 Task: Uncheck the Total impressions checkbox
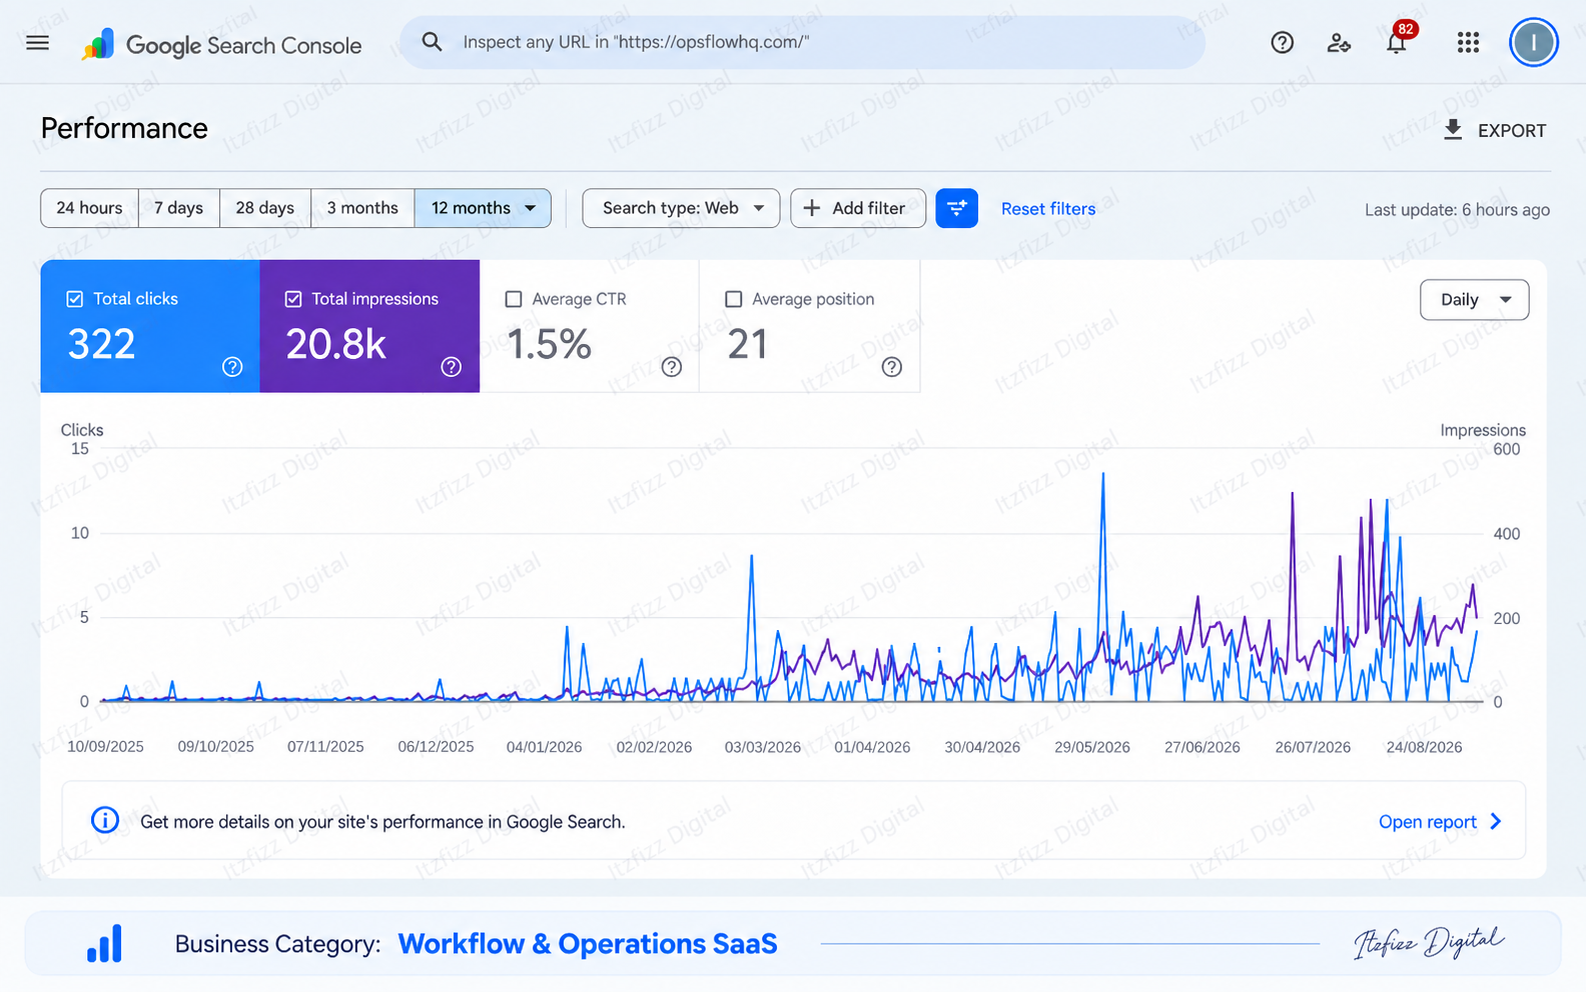pos(293,299)
